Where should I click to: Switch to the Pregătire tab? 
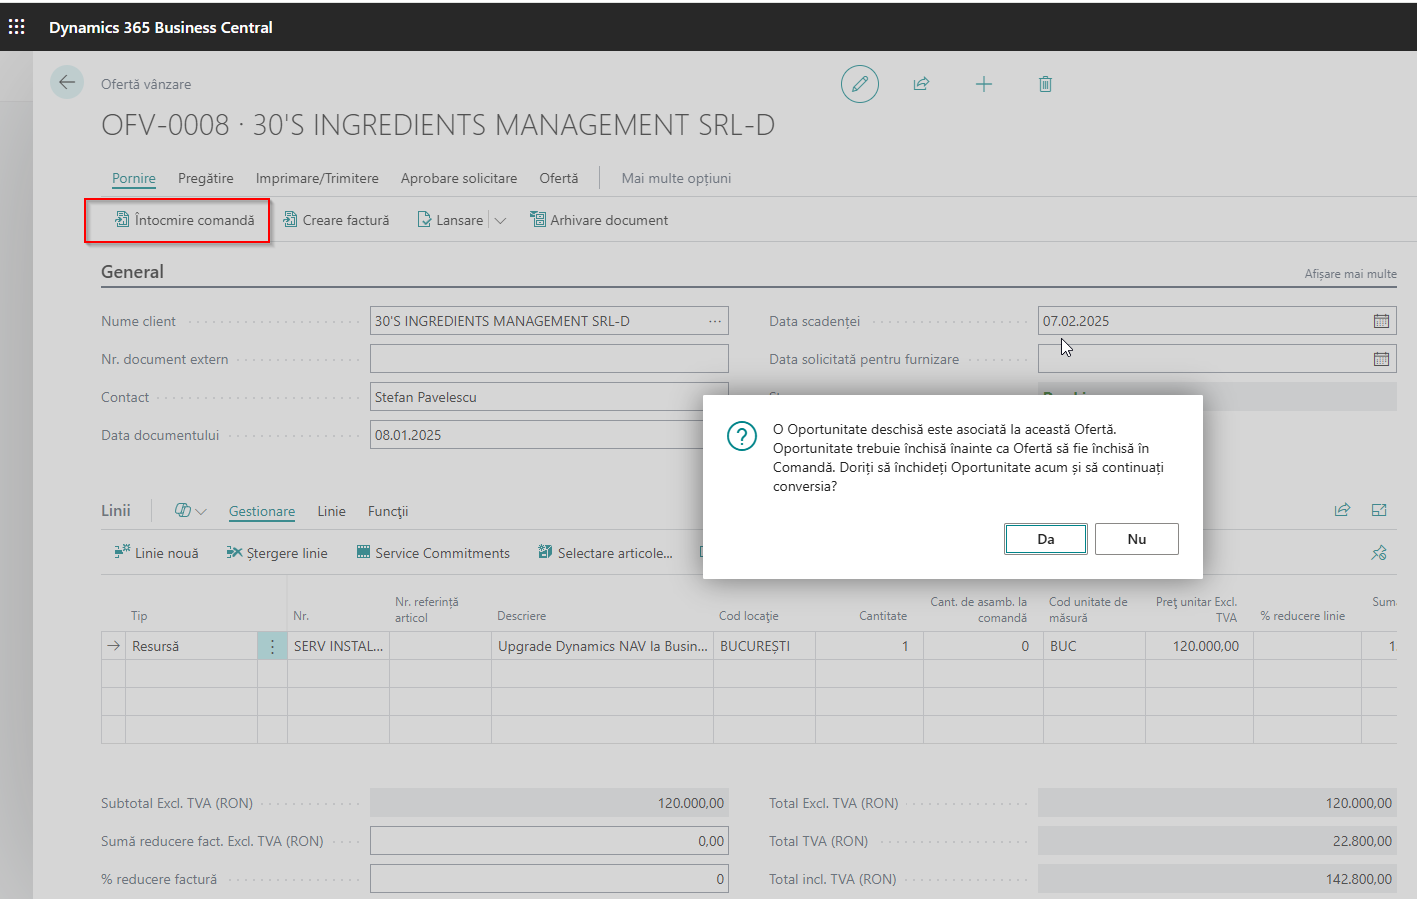(206, 178)
